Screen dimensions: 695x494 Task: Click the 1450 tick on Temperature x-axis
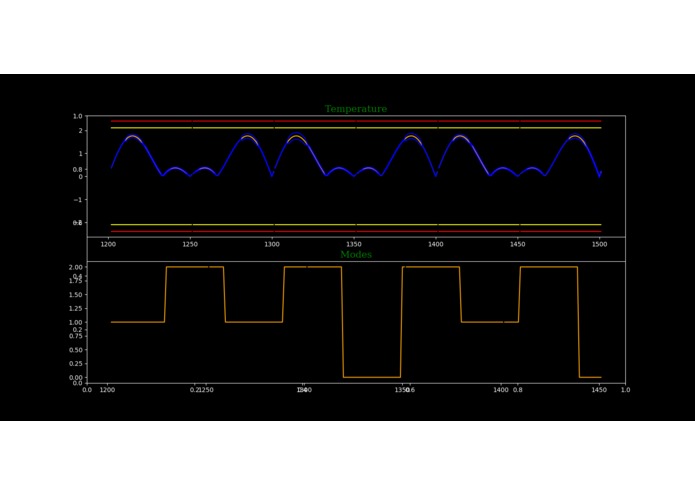(x=518, y=245)
